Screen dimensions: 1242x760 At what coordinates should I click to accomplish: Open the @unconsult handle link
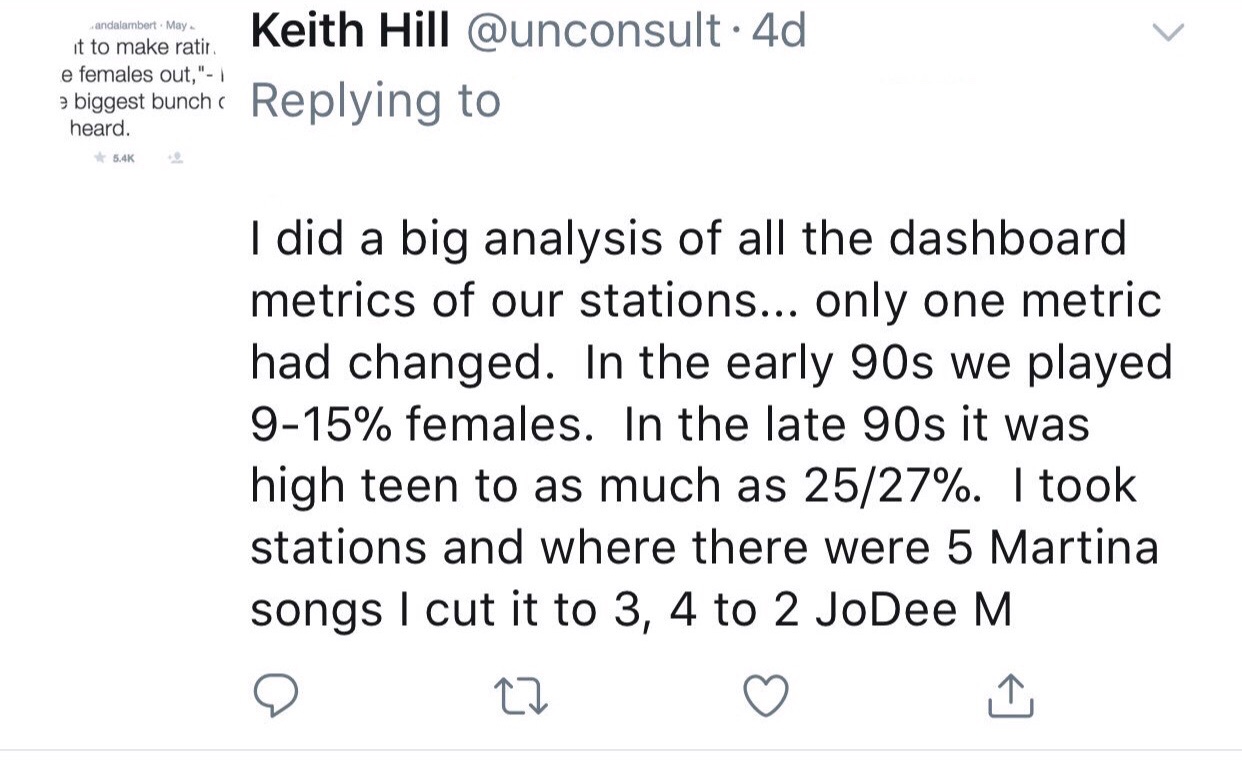(x=594, y=31)
